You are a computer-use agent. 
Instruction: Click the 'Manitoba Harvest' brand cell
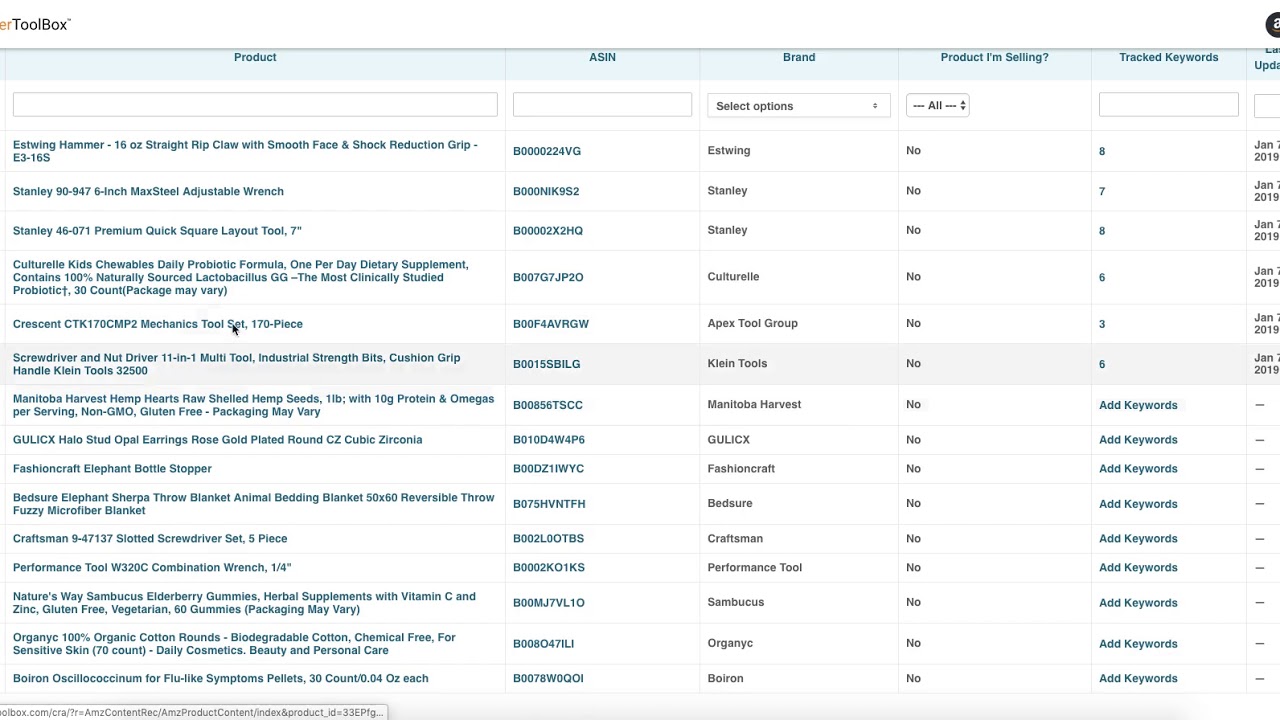pyautogui.click(x=754, y=404)
